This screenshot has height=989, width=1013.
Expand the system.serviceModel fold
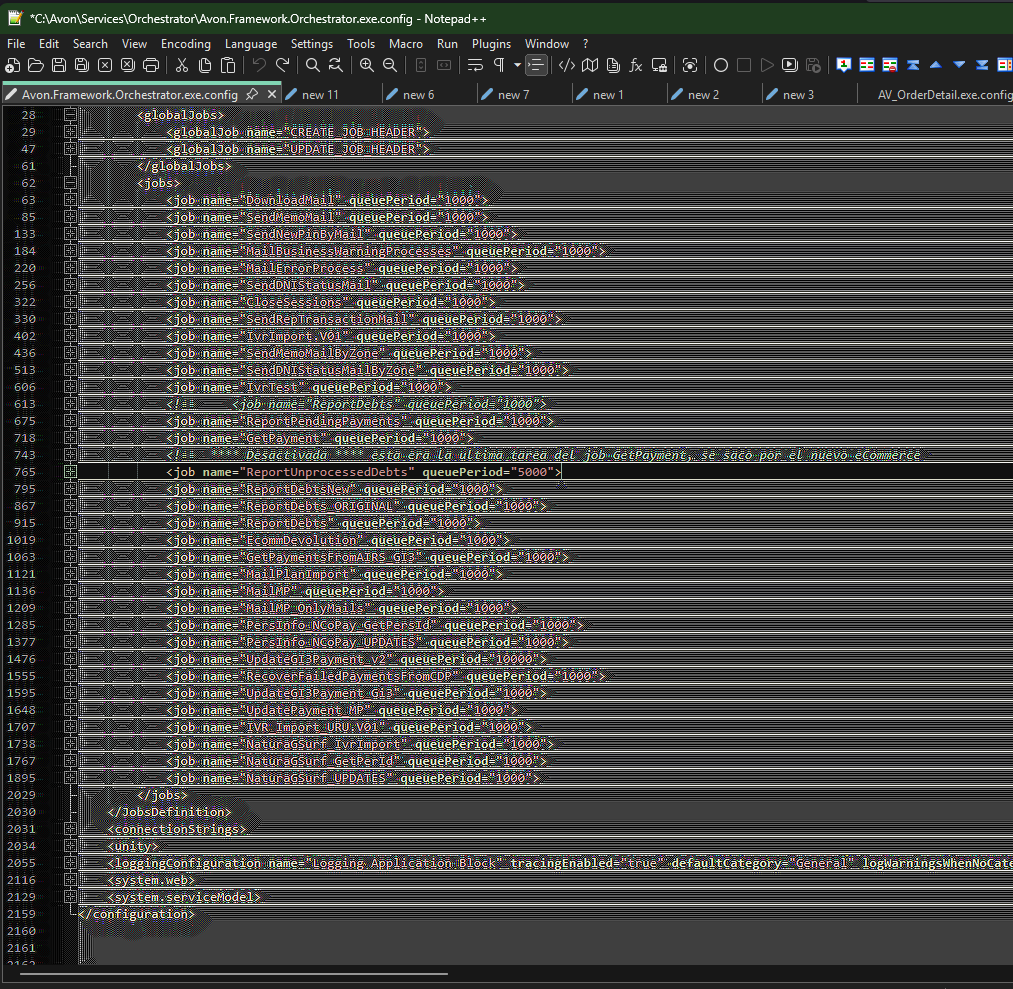click(x=70, y=897)
